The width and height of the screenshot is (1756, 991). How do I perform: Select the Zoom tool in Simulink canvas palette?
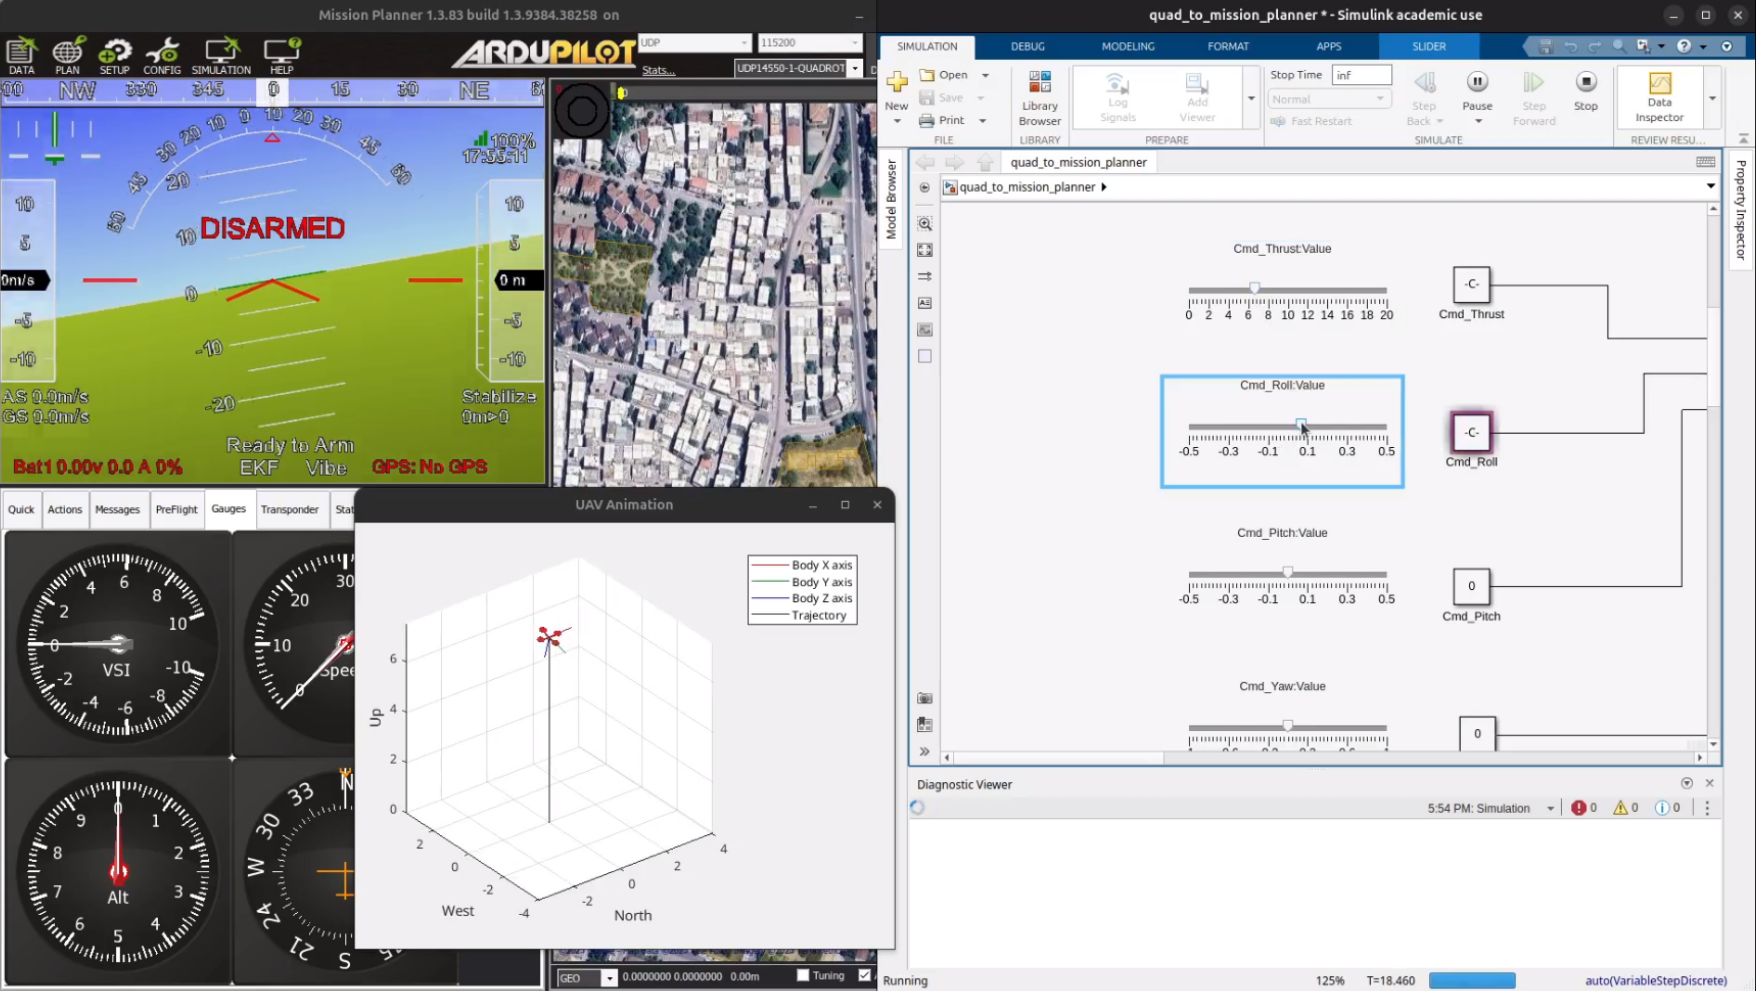[924, 224]
